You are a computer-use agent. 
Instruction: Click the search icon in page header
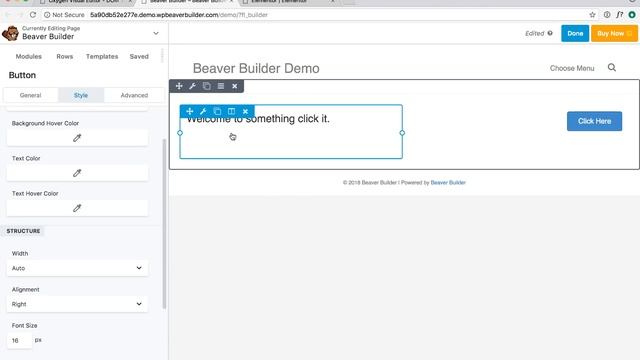(x=611, y=67)
